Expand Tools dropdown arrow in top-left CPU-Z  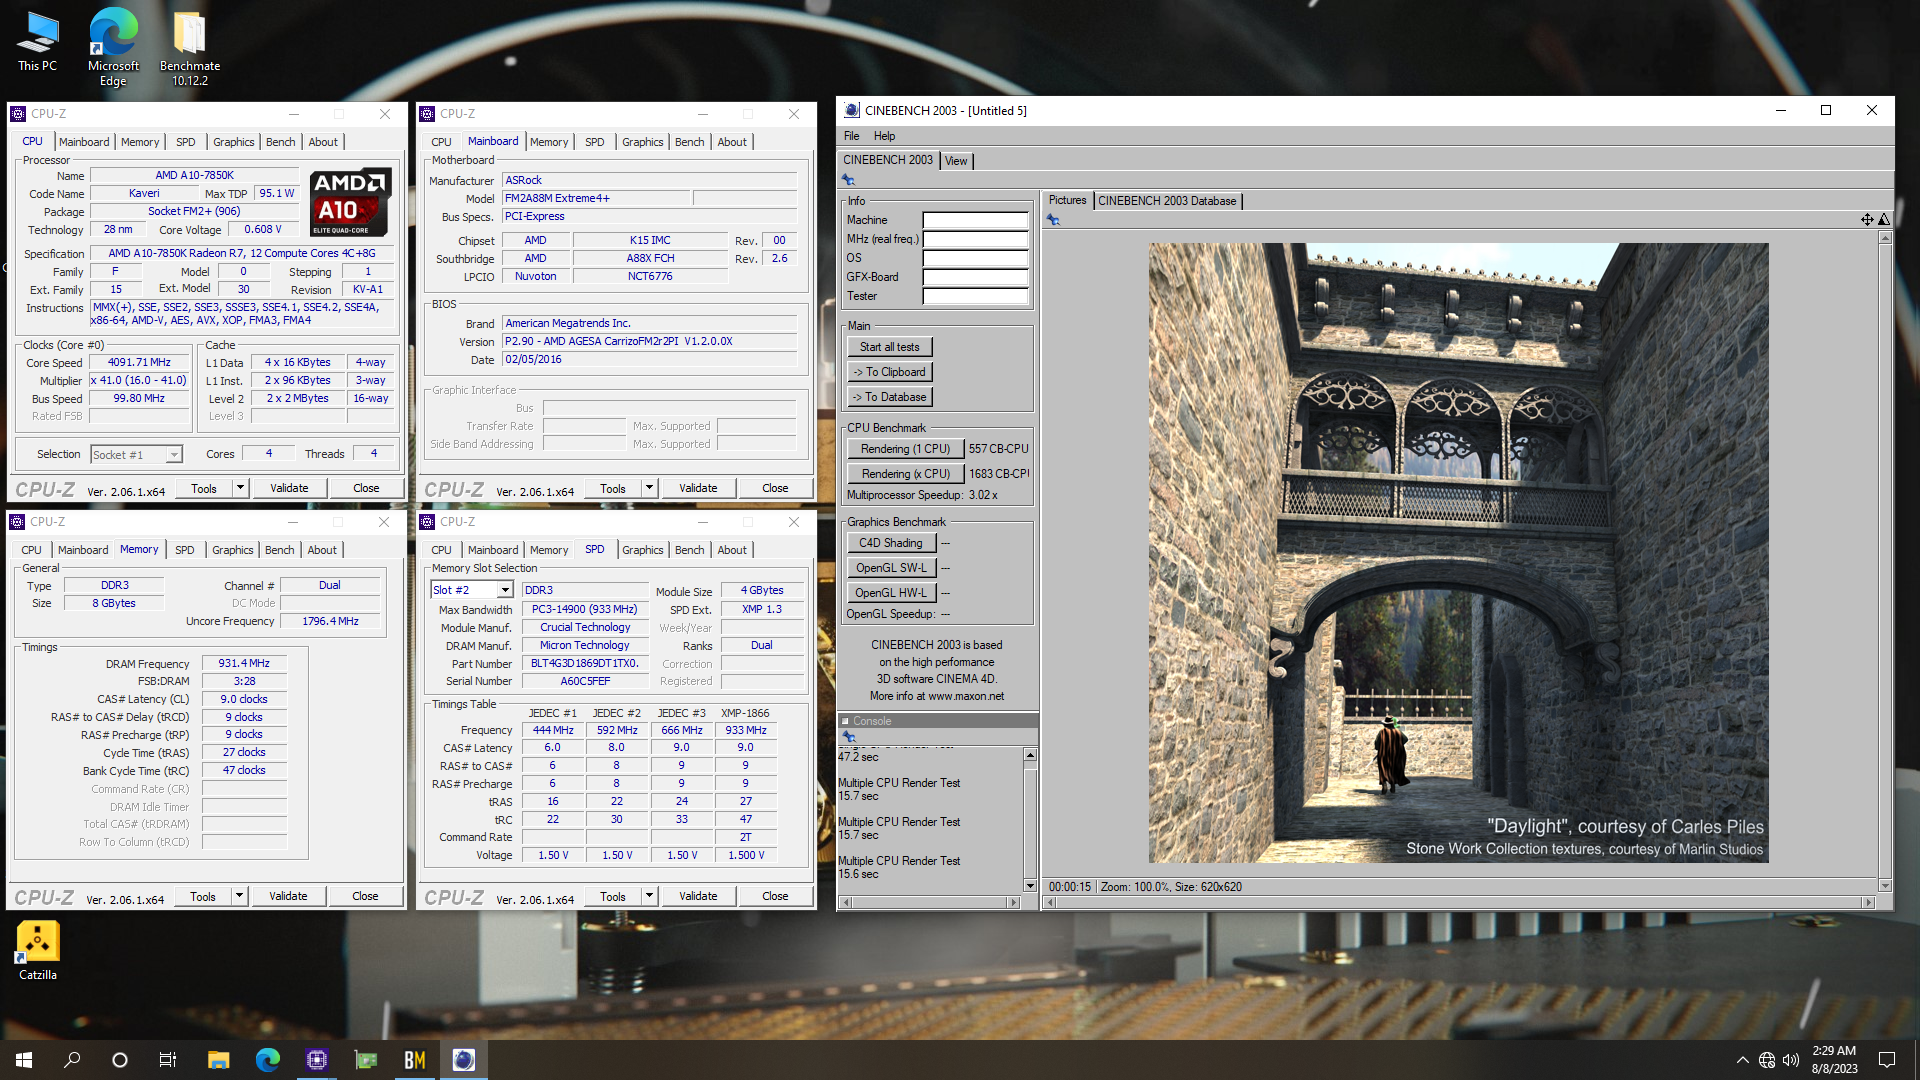pos(240,488)
